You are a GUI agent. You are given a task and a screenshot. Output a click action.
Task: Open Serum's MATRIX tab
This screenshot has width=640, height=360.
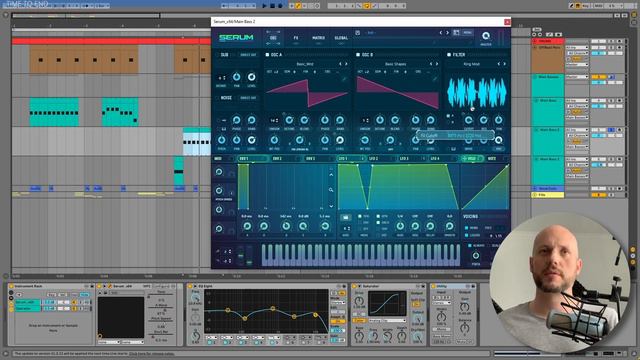click(318, 38)
